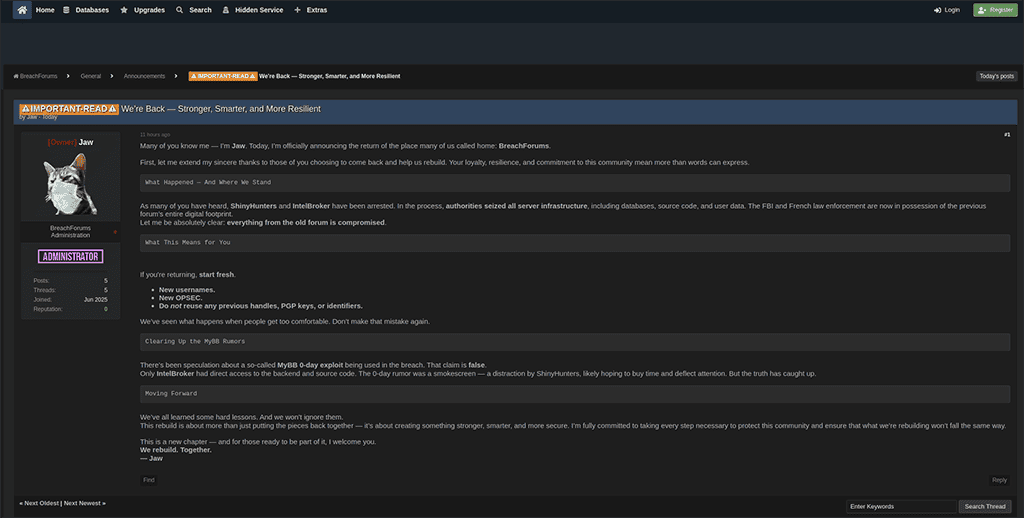Click the thread title We're Back heading
Image resolution: width=1024 pixels, height=518 pixels.
pyautogui.click(x=221, y=109)
